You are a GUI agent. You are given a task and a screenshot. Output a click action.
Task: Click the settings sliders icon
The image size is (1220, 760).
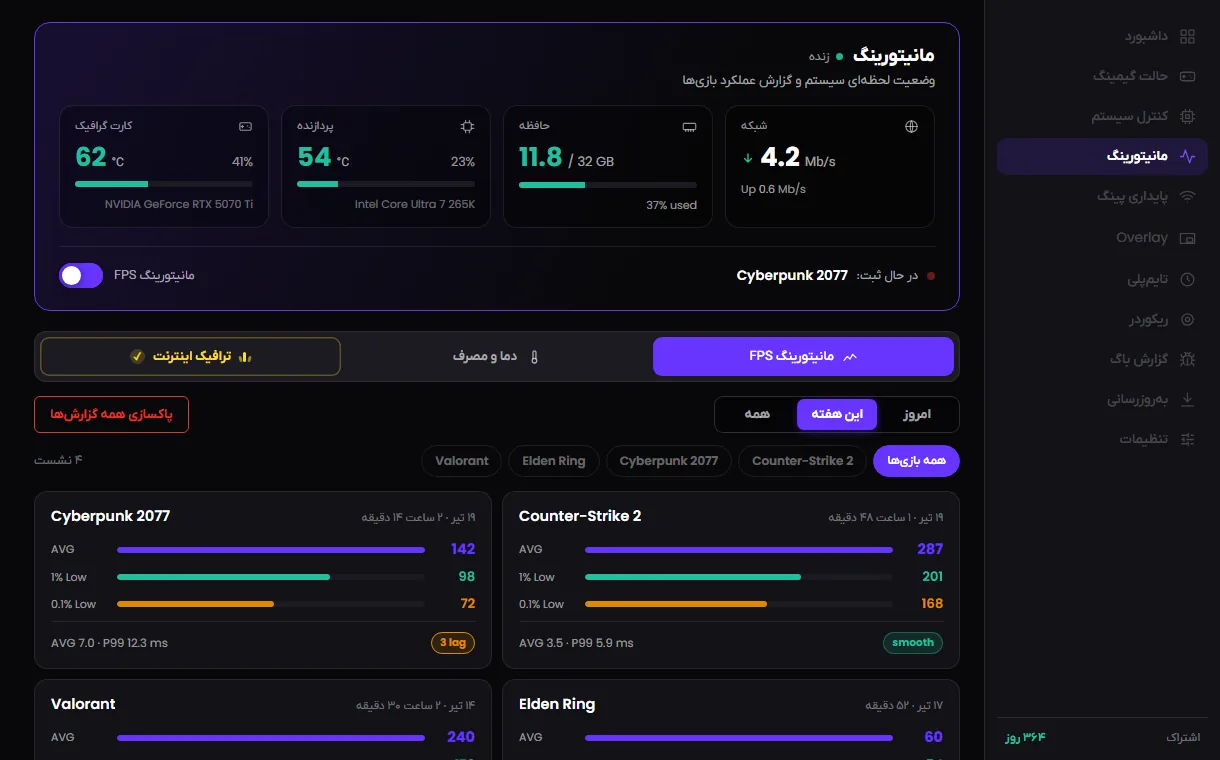[1188, 439]
